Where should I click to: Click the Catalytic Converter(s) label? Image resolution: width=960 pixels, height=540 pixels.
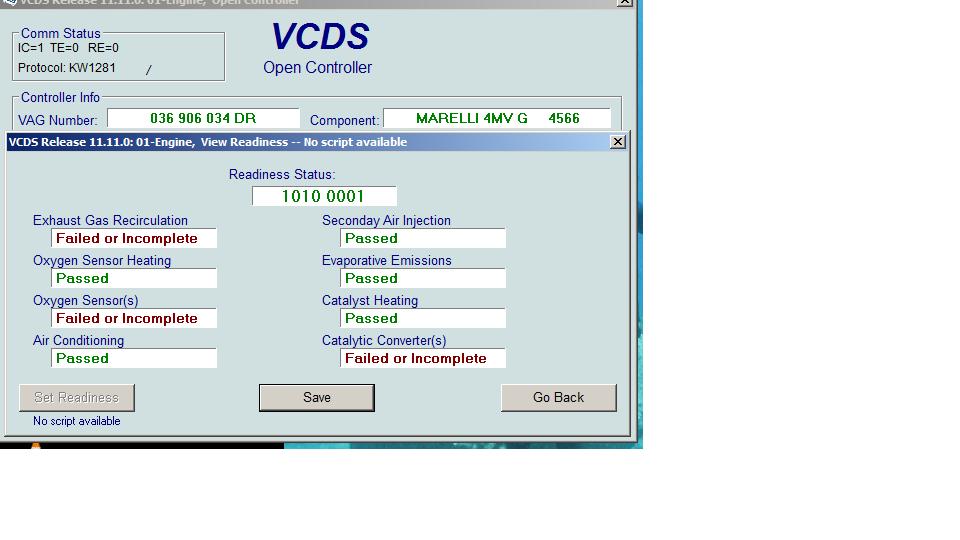(384, 340)
